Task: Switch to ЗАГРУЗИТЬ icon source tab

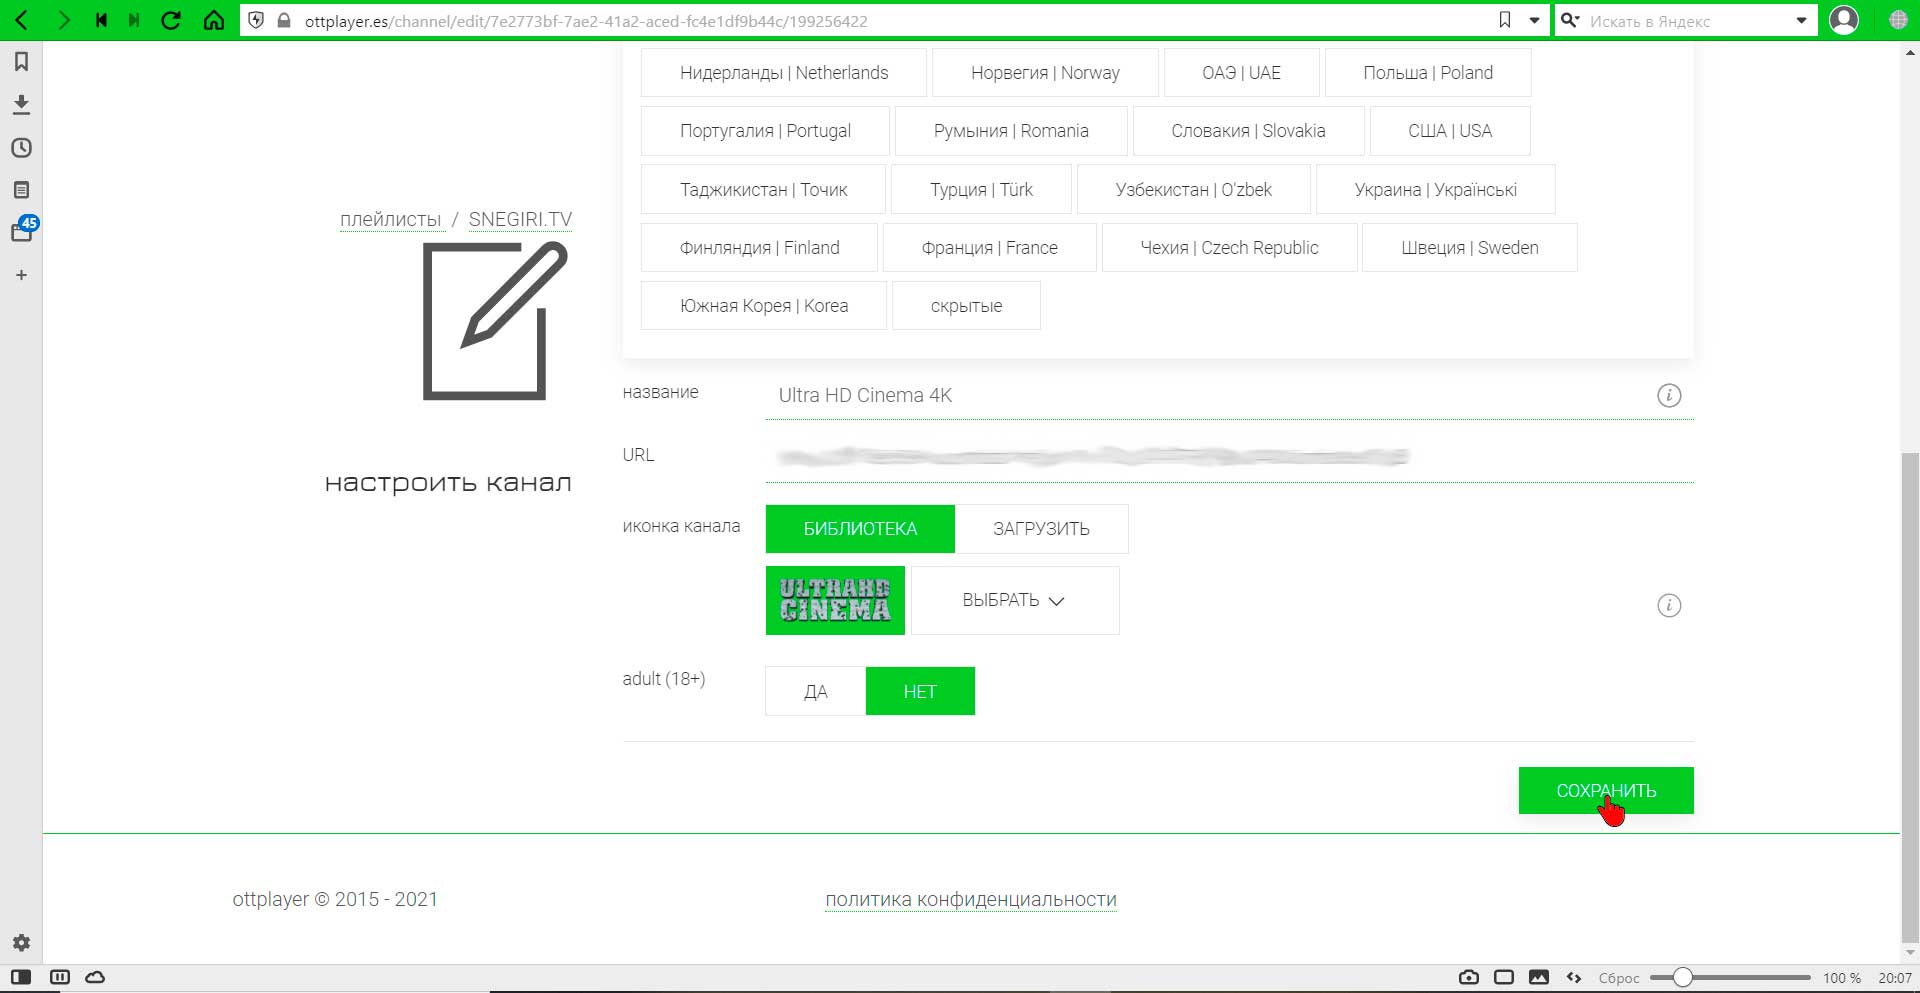Action: (x=1041, y=529)
